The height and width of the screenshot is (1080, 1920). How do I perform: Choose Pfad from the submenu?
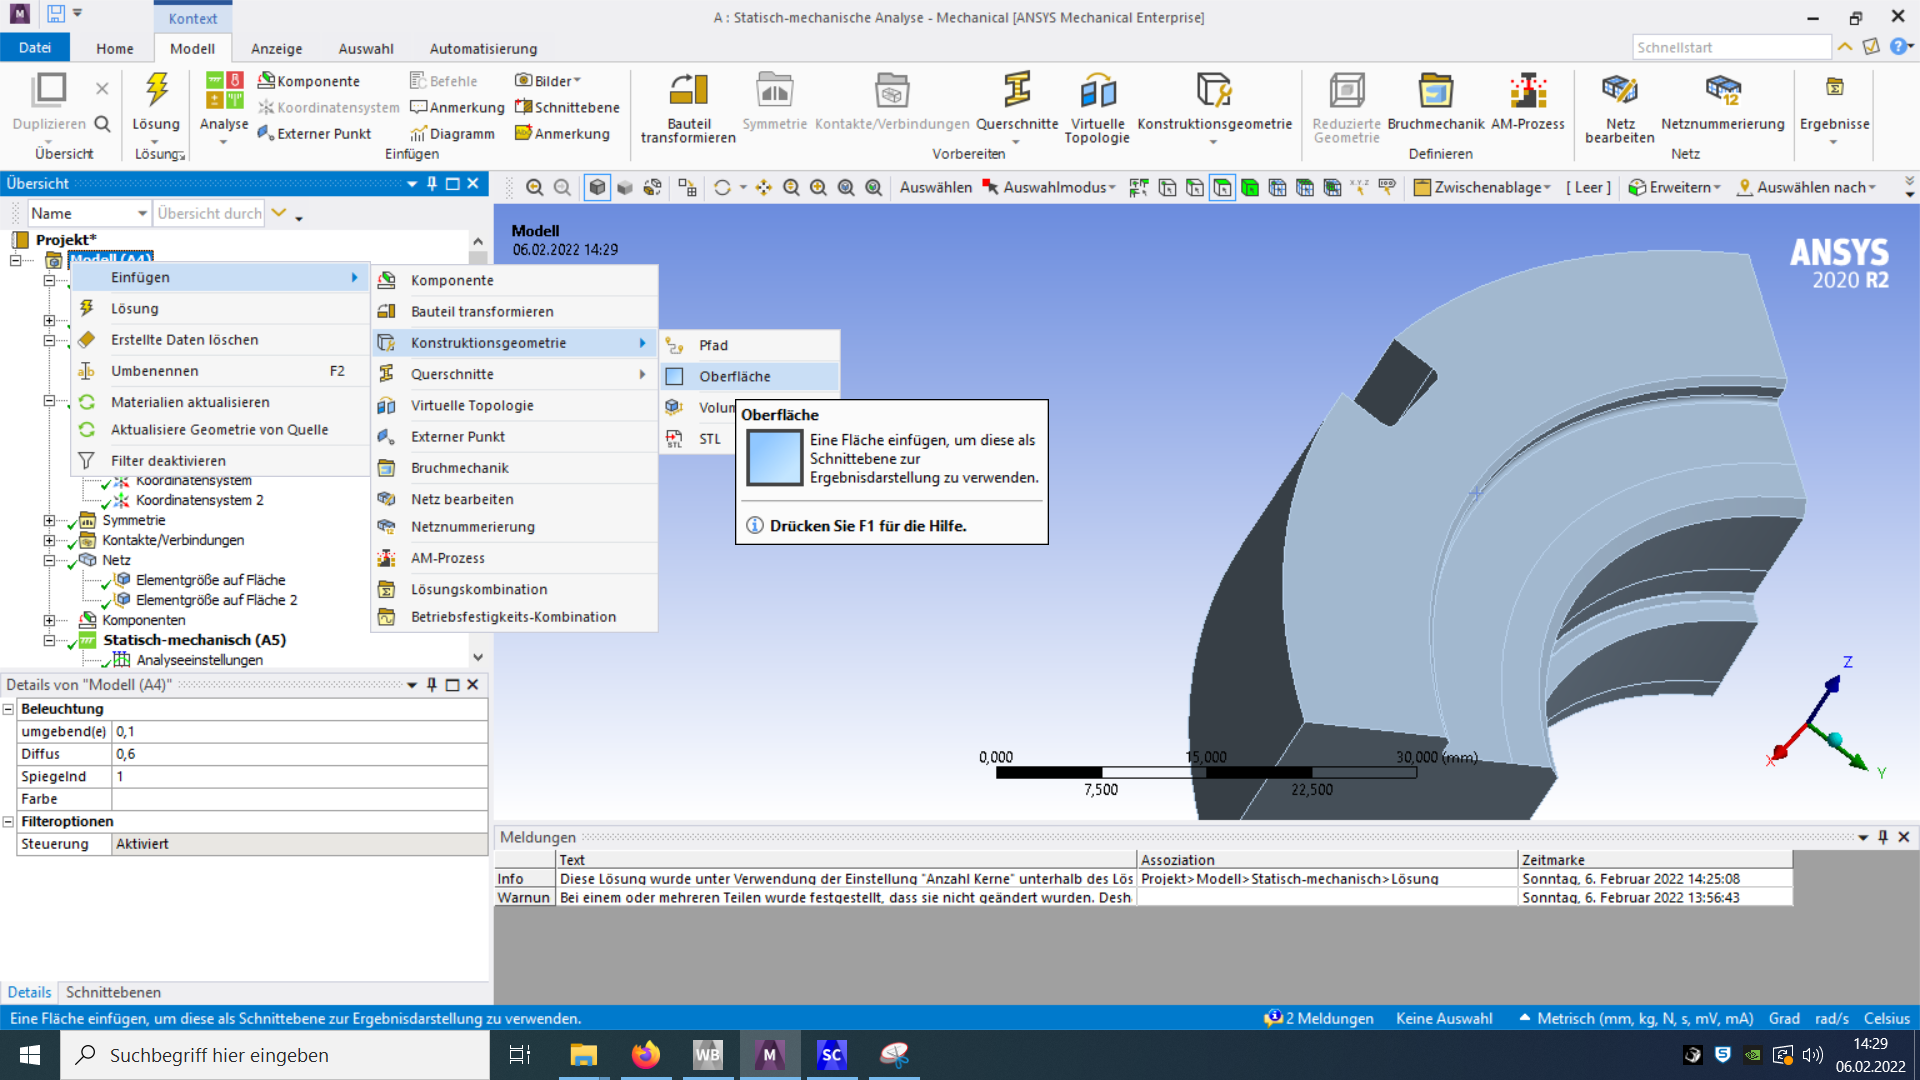pyautogui.click(x=750, y=345)
